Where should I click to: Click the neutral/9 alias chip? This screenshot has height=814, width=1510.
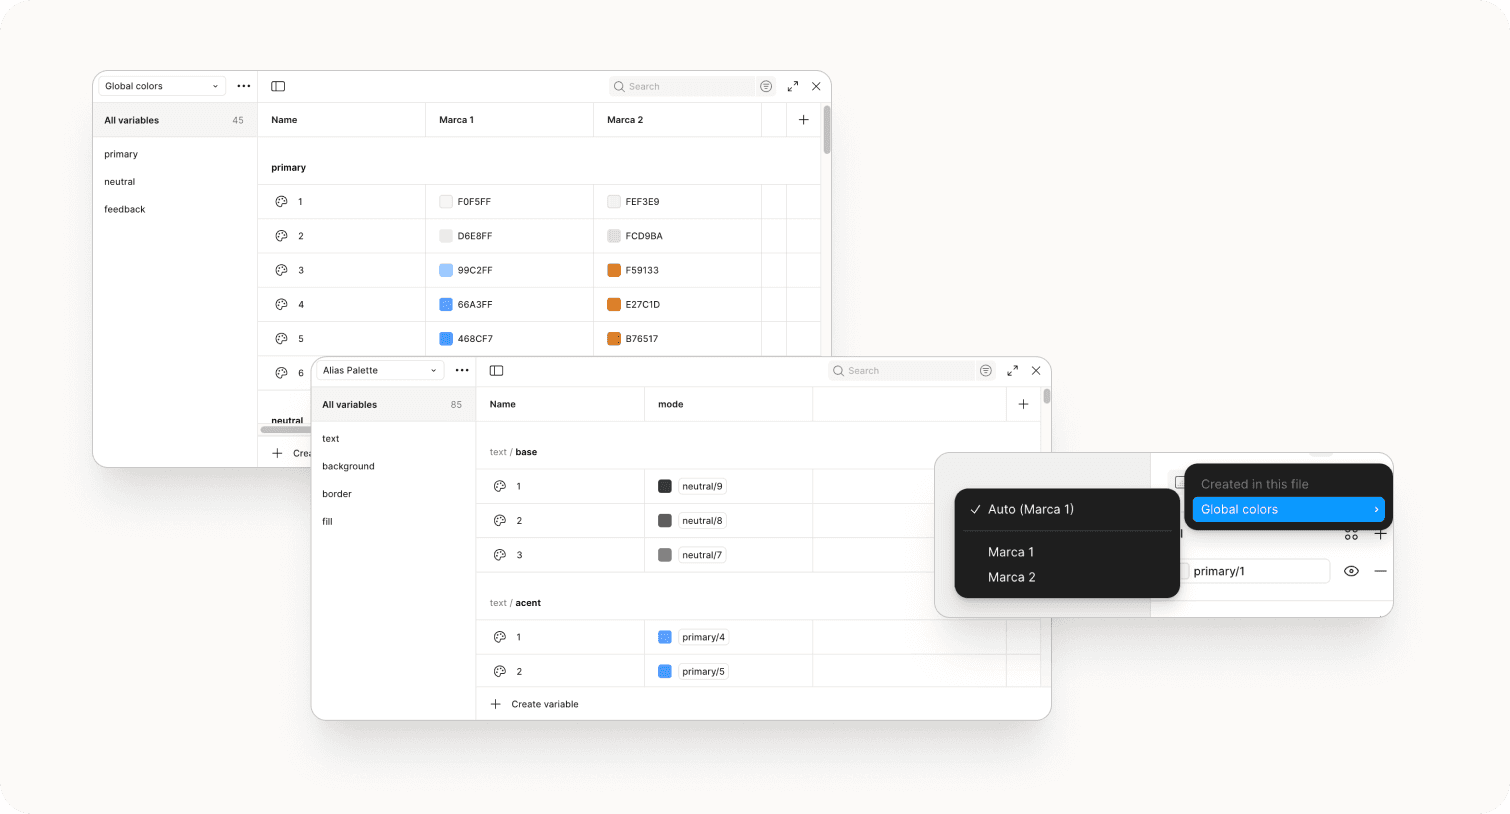(x=702, y=487)
